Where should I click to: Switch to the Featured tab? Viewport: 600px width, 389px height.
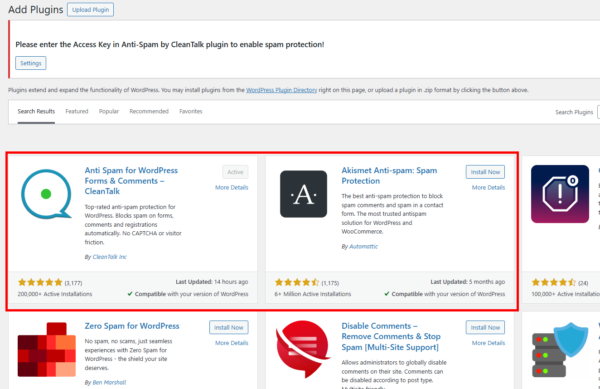pyautogui.click(x=77, y=111)
